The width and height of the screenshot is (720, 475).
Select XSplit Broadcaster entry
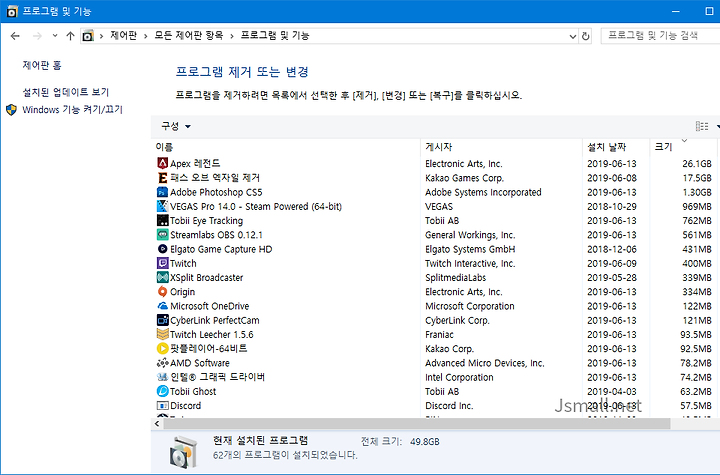point(207,277)
